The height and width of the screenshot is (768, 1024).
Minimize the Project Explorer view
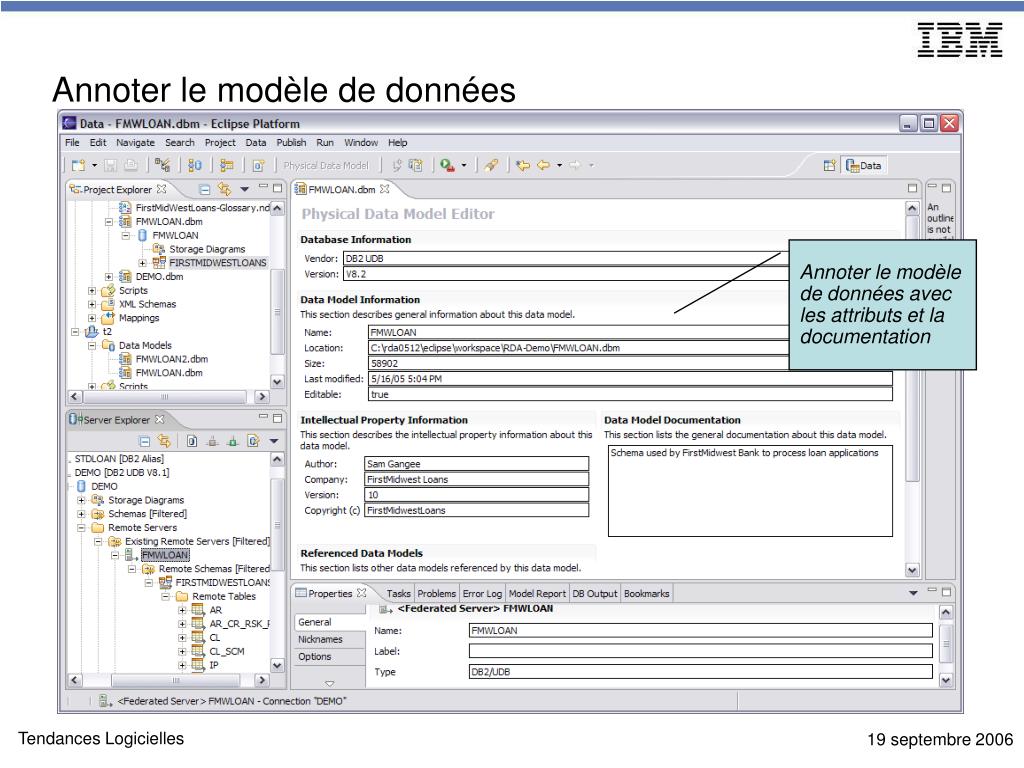point(263,187)
